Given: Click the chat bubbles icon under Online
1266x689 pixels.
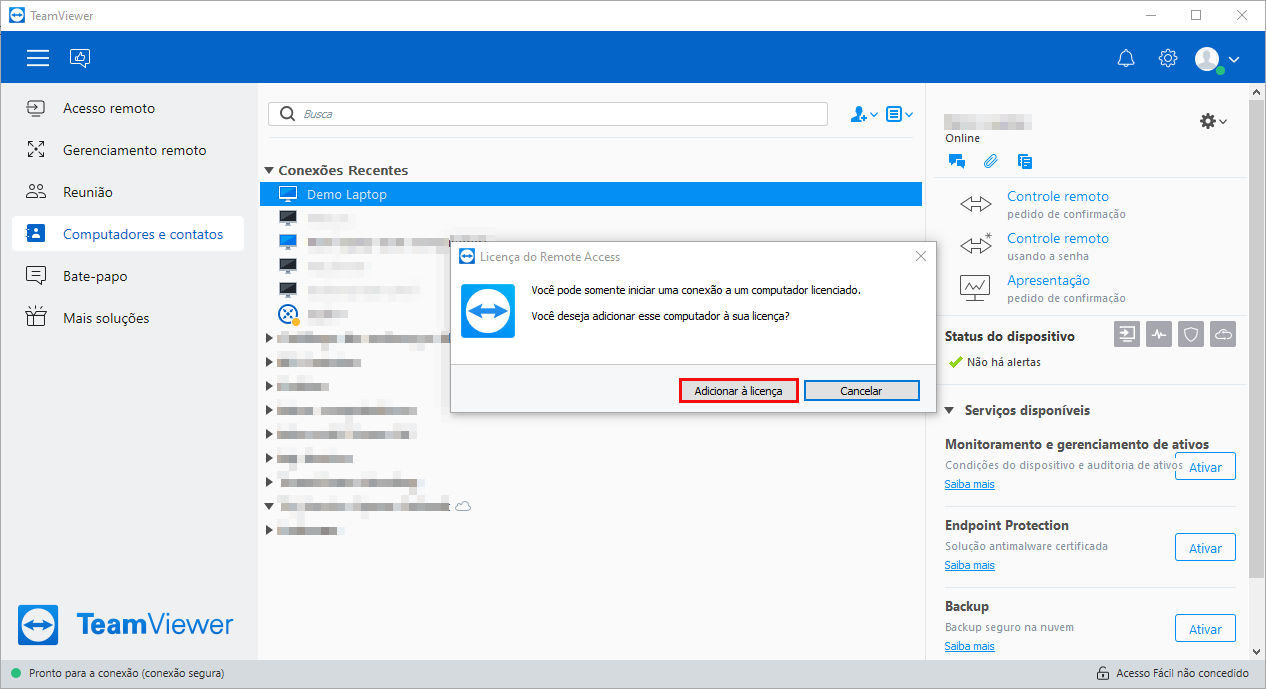Looking at the screenshot, I should (956, 161).
